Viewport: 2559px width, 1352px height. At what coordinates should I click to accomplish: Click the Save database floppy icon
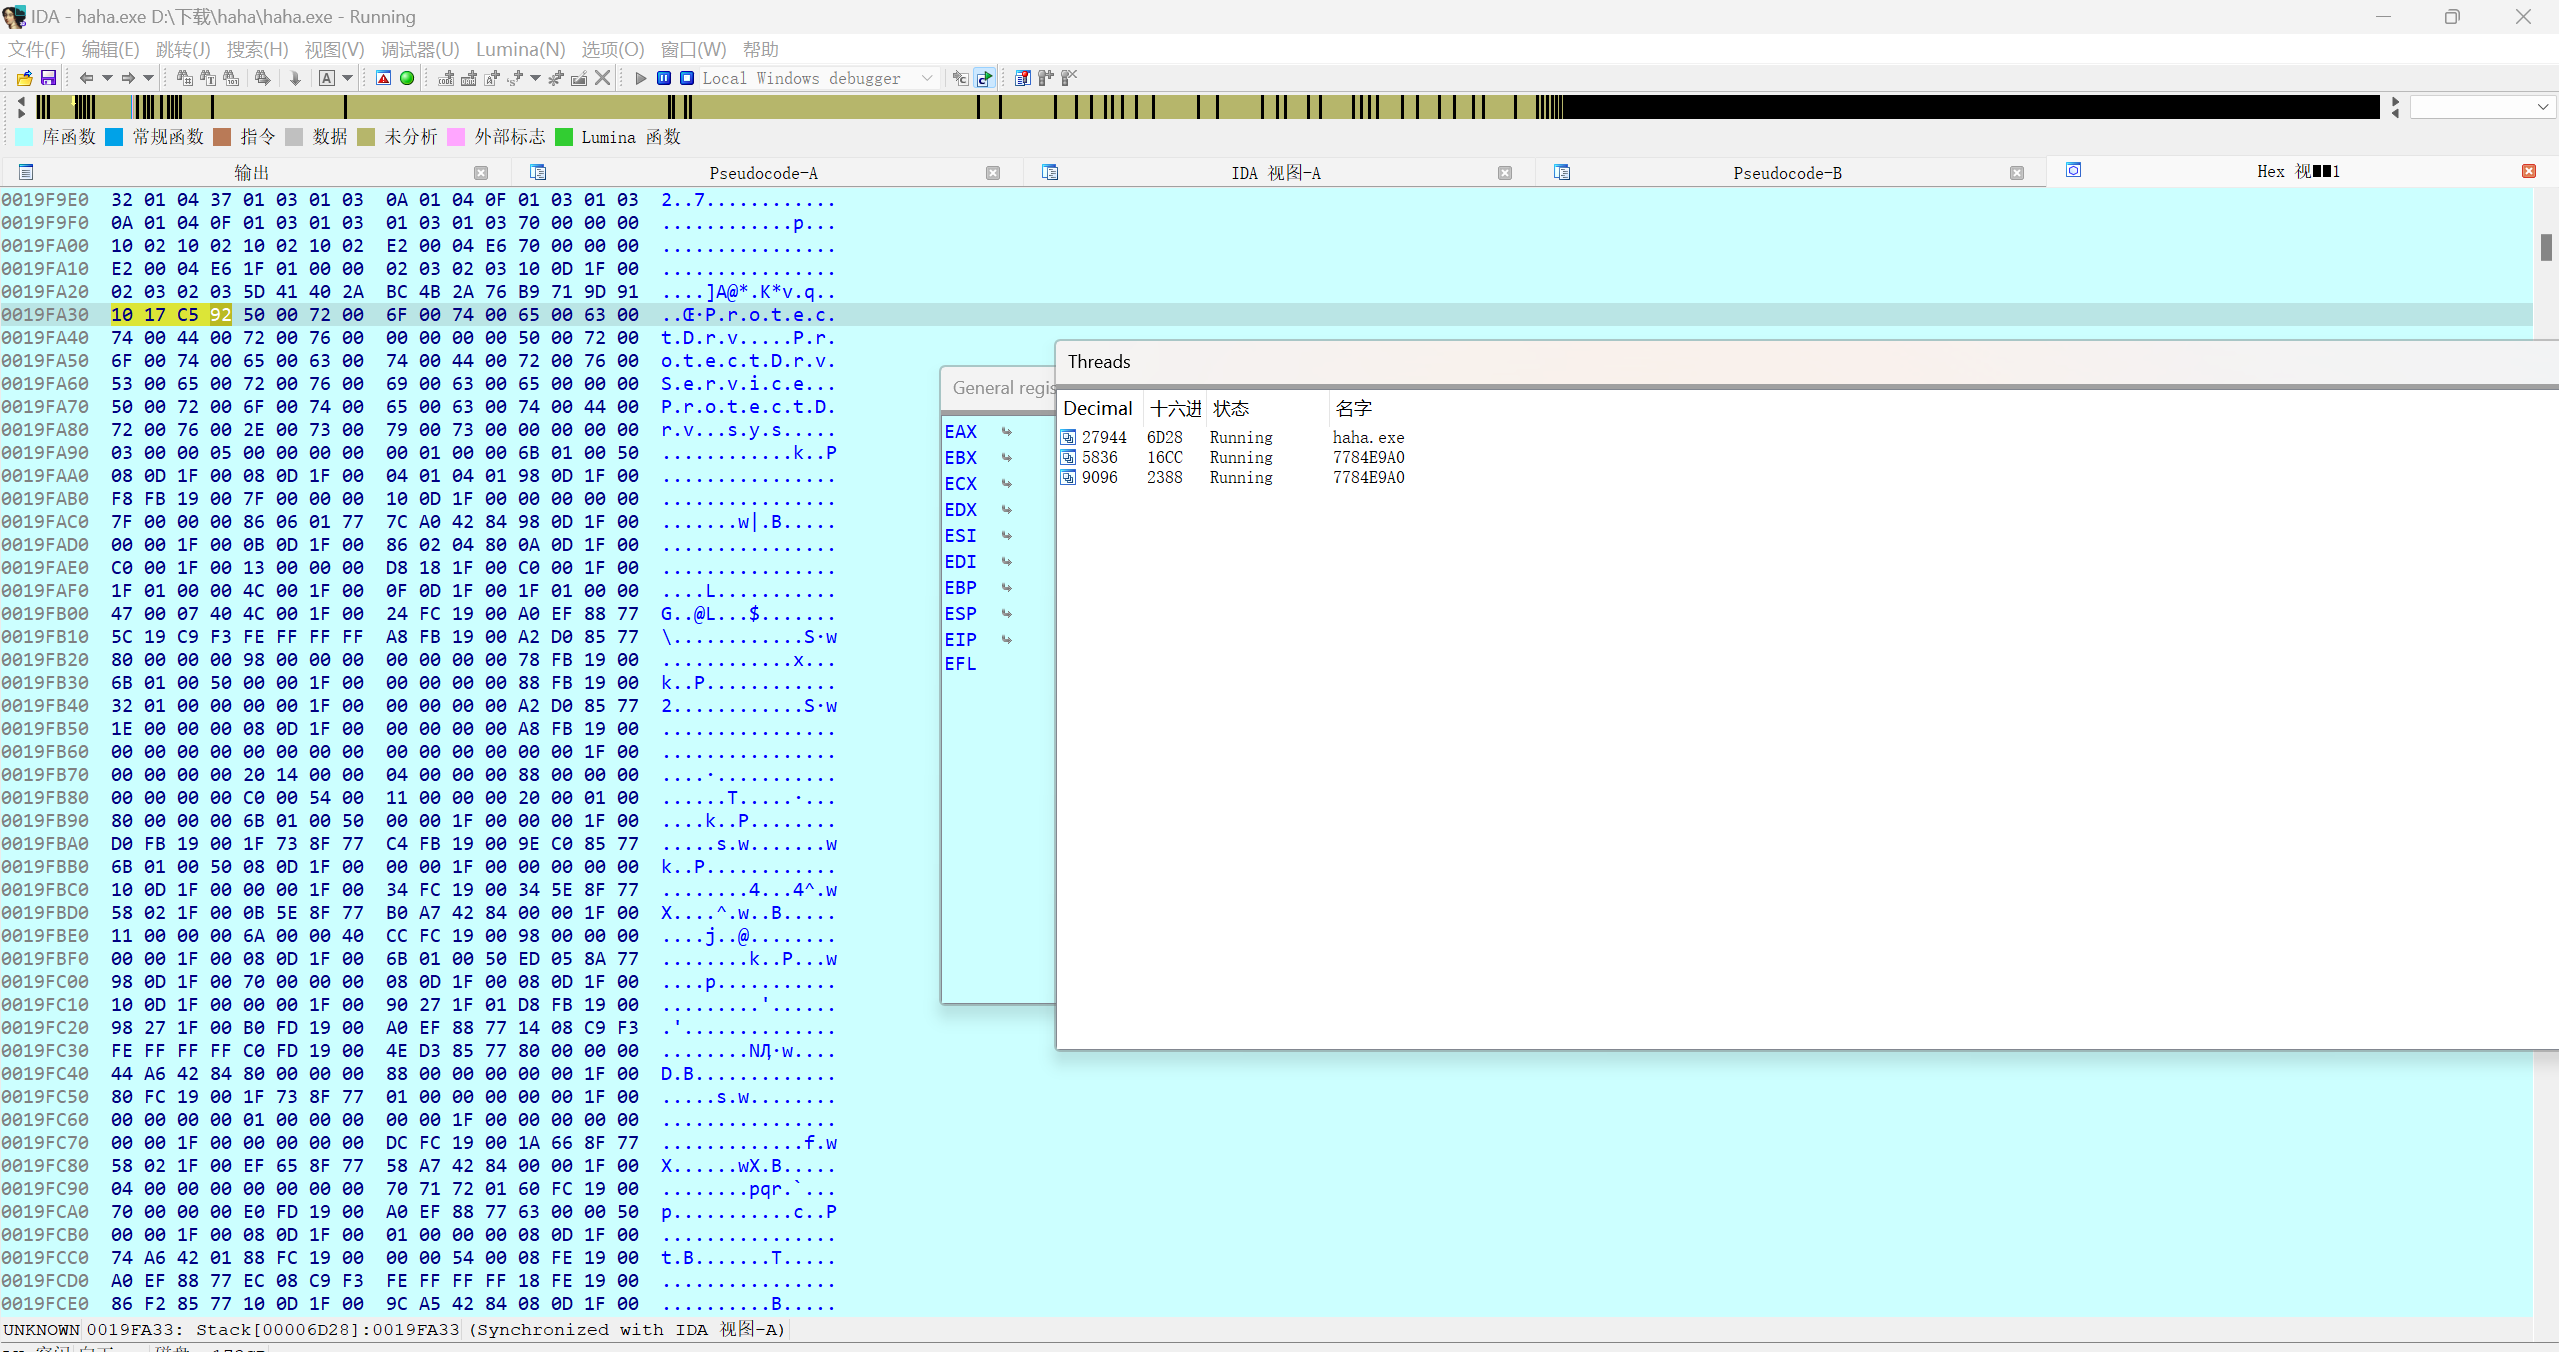coord(48,78)
